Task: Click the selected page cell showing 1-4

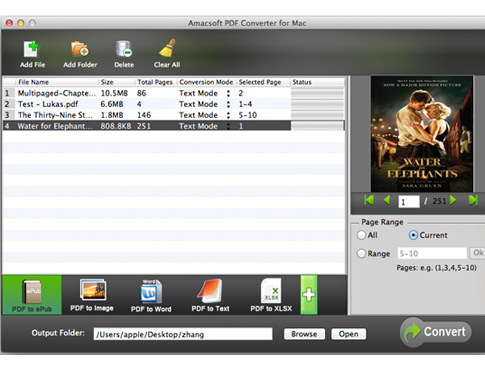Action: (245, 104)
